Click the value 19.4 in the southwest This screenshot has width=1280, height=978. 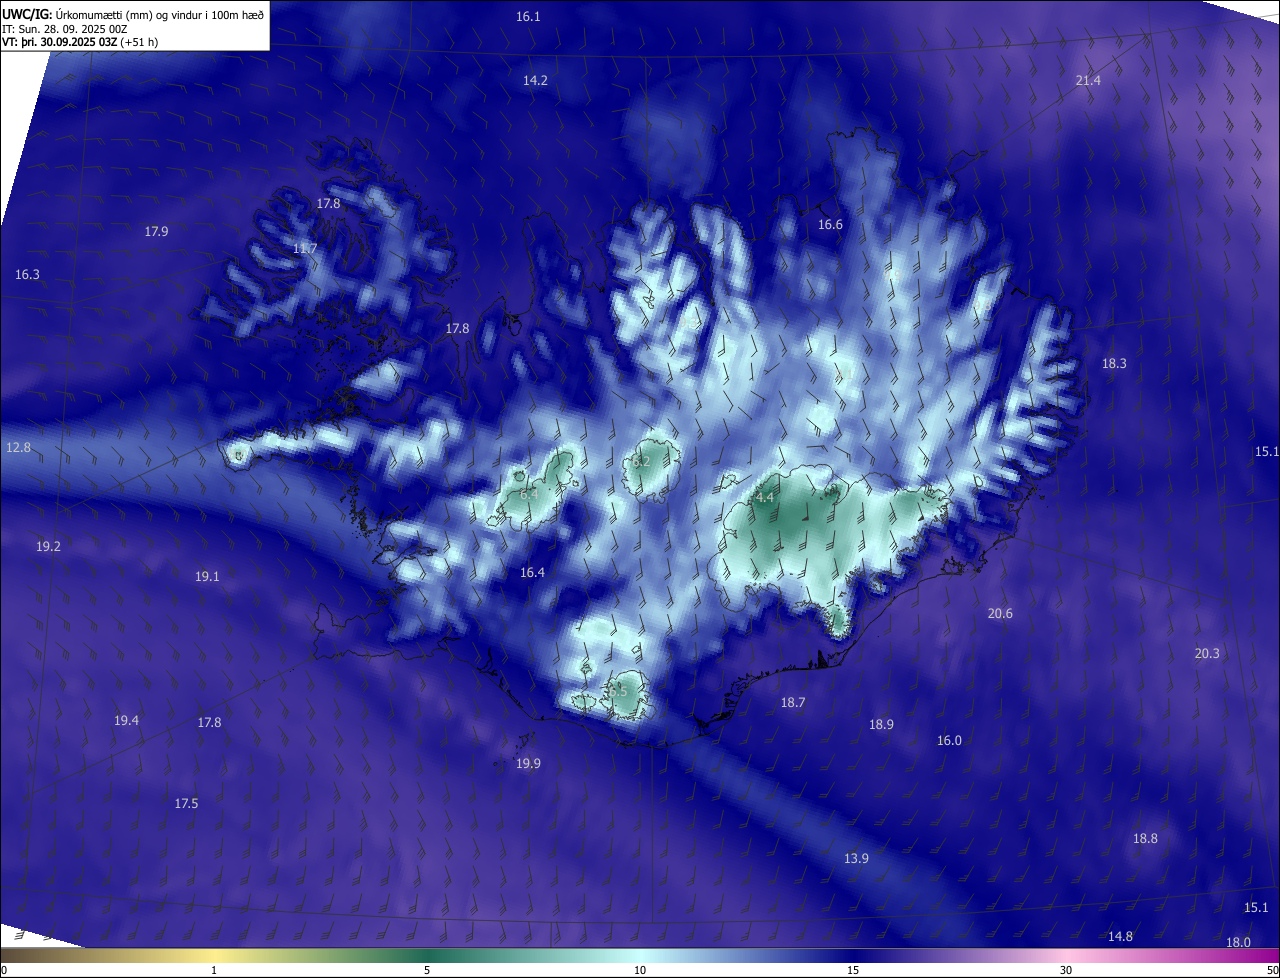pyautogui.click(x=126, y=721)
